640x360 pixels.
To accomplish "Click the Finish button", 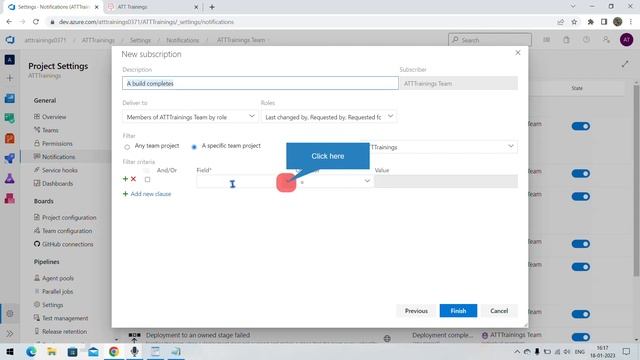I will click(x=458, y=311).
